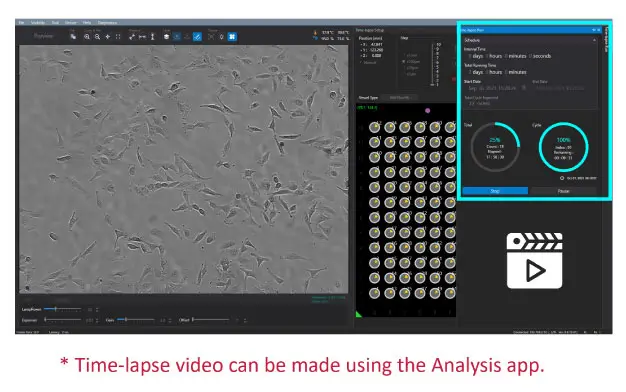
Task: Click the video clapperboard play icon
Action: (x=534, y=260)
